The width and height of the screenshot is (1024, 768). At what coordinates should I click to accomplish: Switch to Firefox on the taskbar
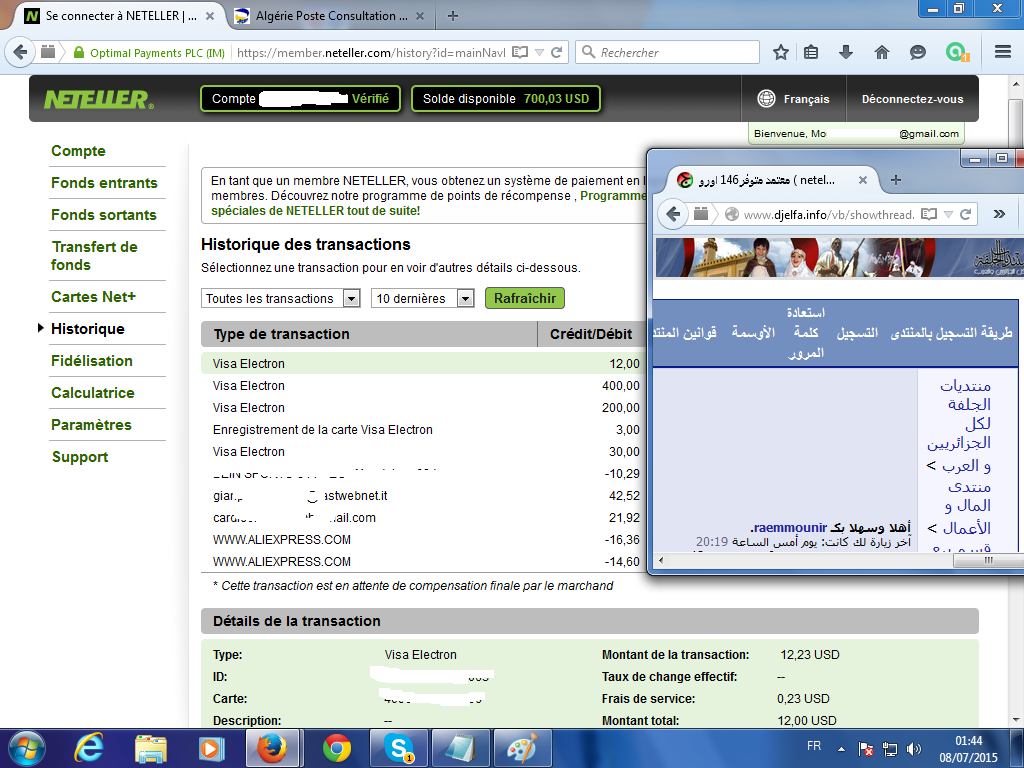click(273, 748)
